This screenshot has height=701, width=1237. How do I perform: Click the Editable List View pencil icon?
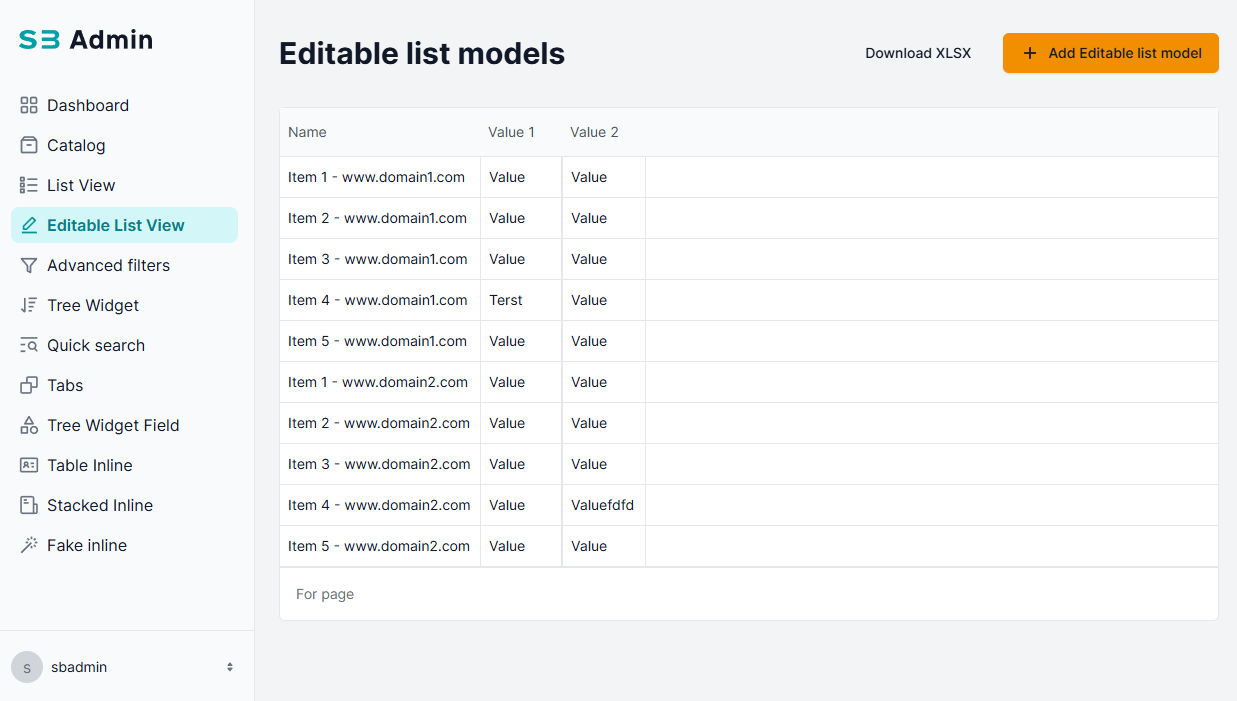(x=29, y=225)
